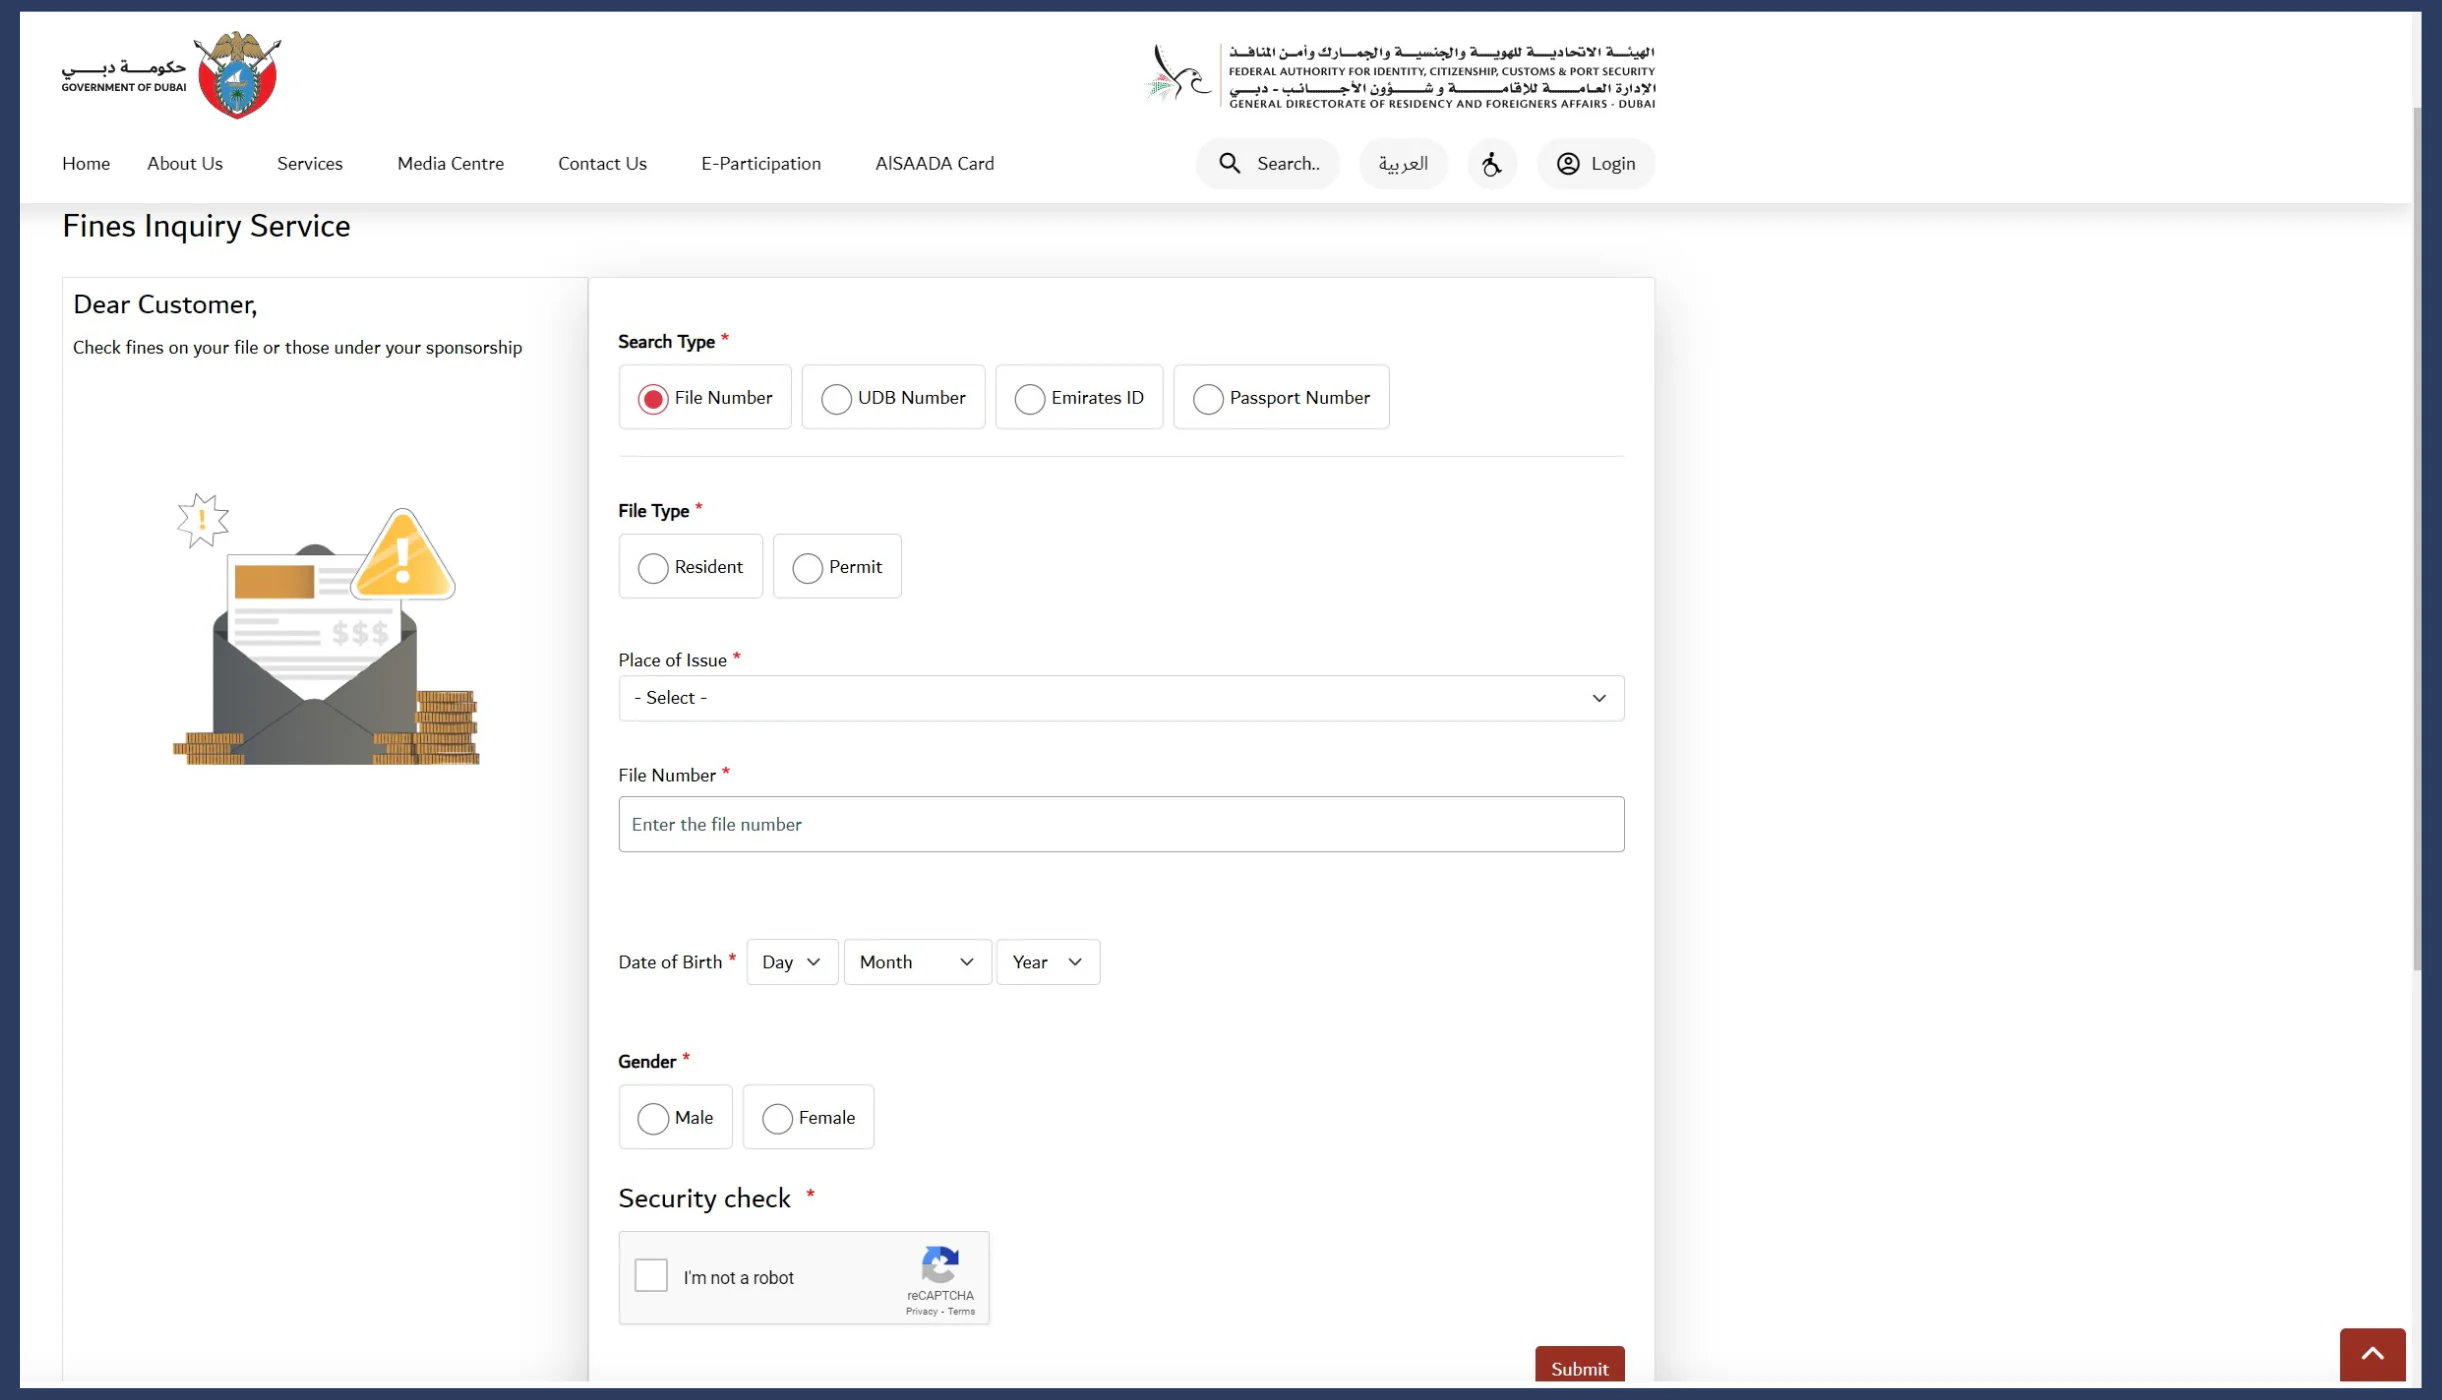Tick the I'm not a robot checkbox
2442x1400 pixels.
tap(651, 1275)
